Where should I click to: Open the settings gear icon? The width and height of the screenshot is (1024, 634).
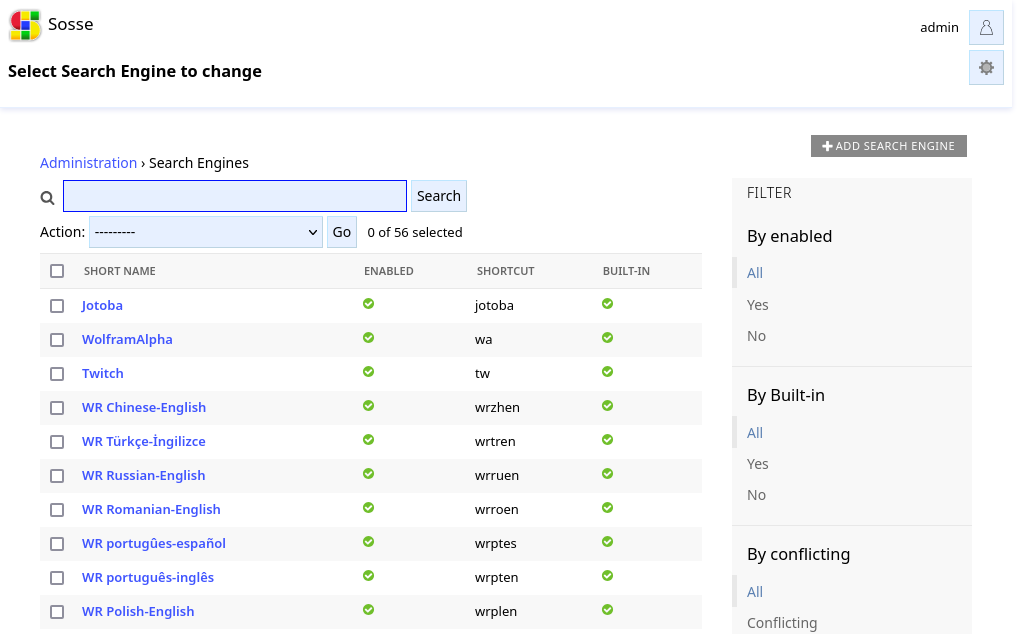[986, 67]
